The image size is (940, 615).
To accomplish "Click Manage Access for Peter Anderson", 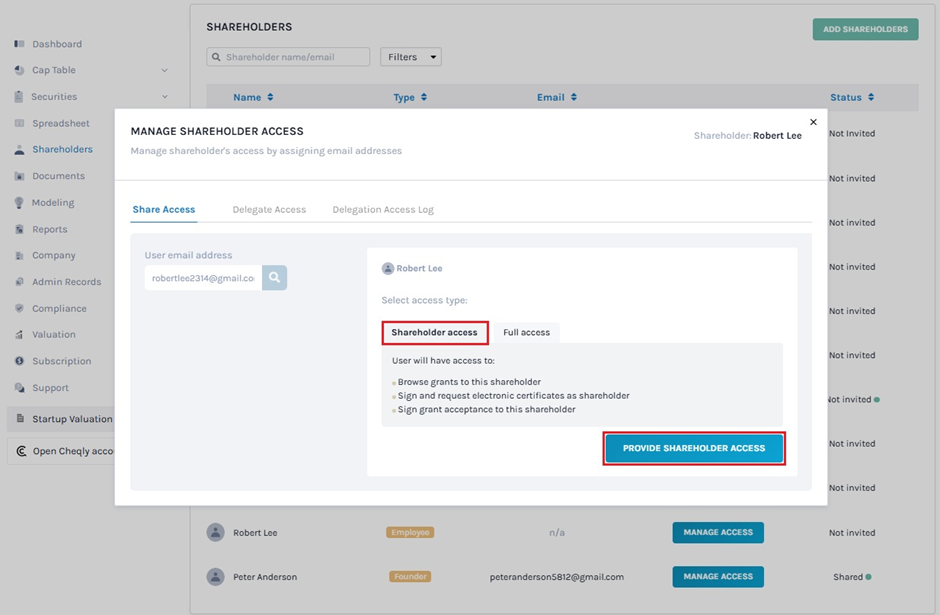I will (x=717, y=577).
